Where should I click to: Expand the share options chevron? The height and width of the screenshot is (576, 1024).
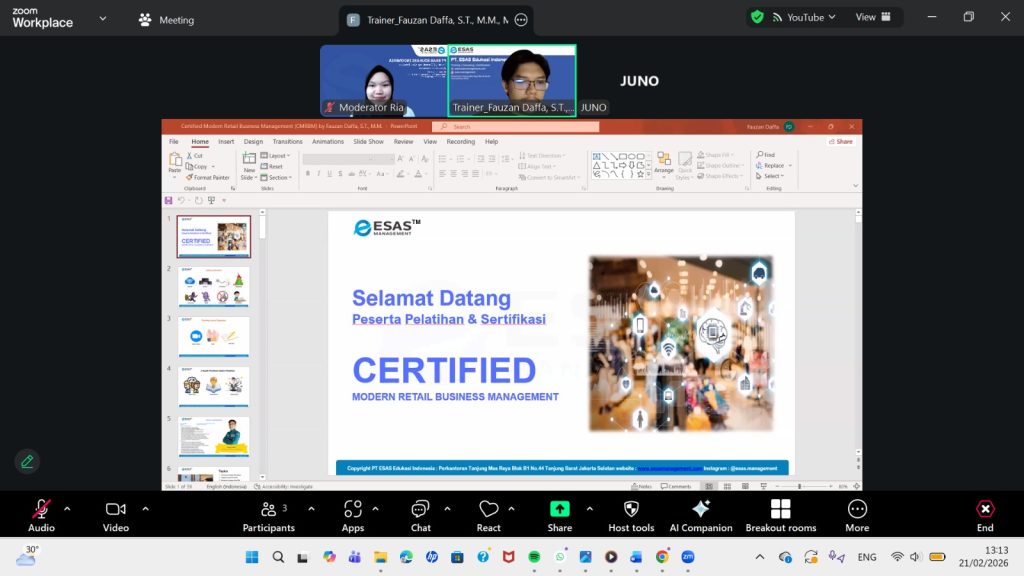point(588,508)
